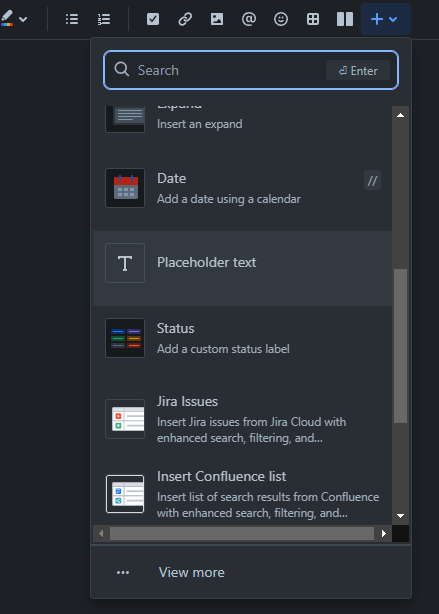
Task: Click the Date calendar icon
Action: click(x=125, y=188)
